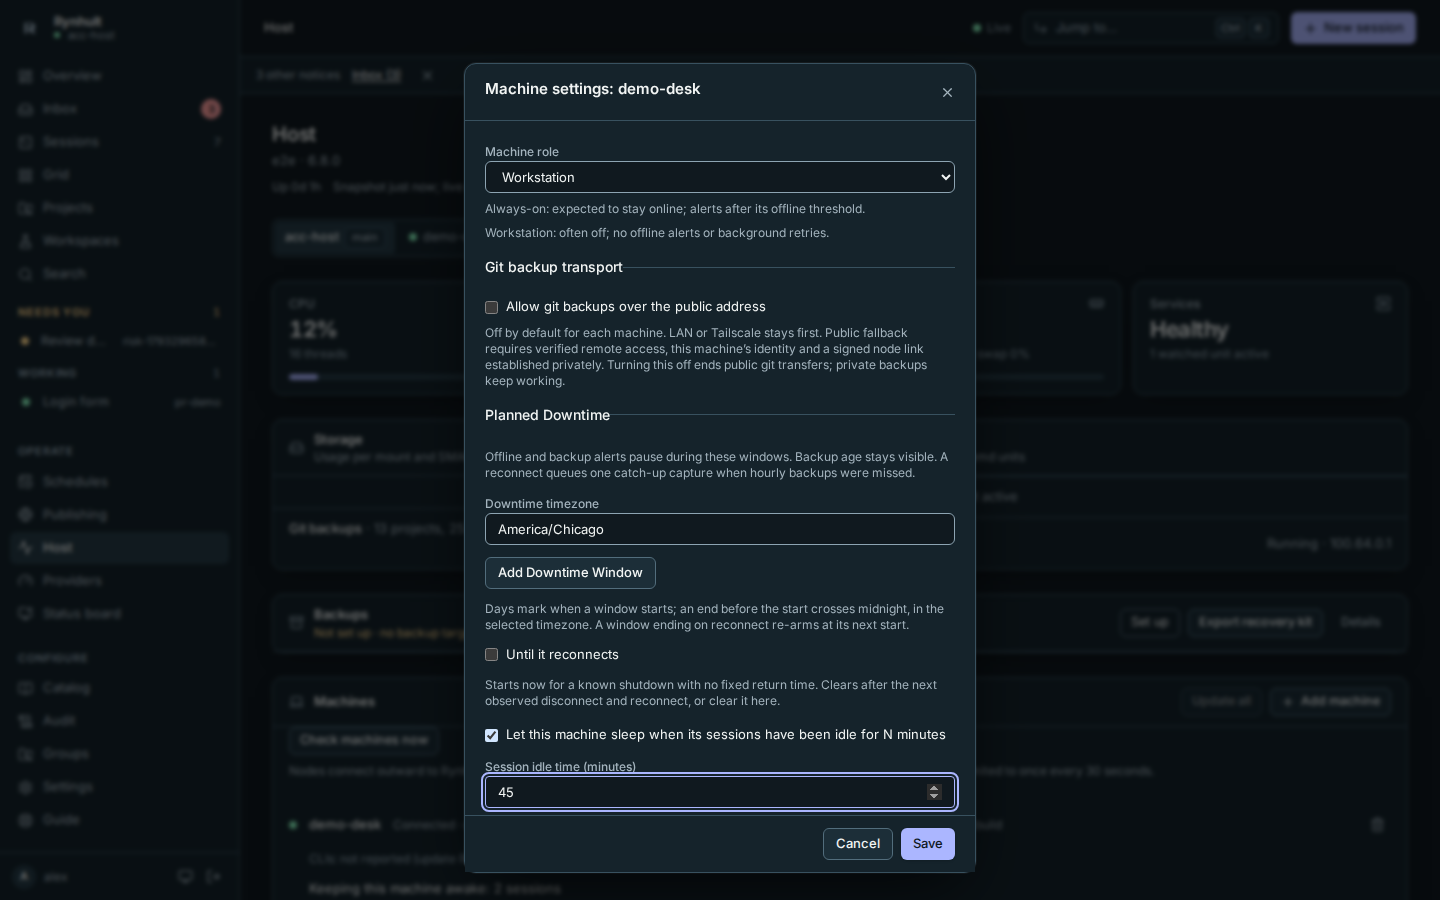Click Check machines now behind the dialog

[364, 740]
